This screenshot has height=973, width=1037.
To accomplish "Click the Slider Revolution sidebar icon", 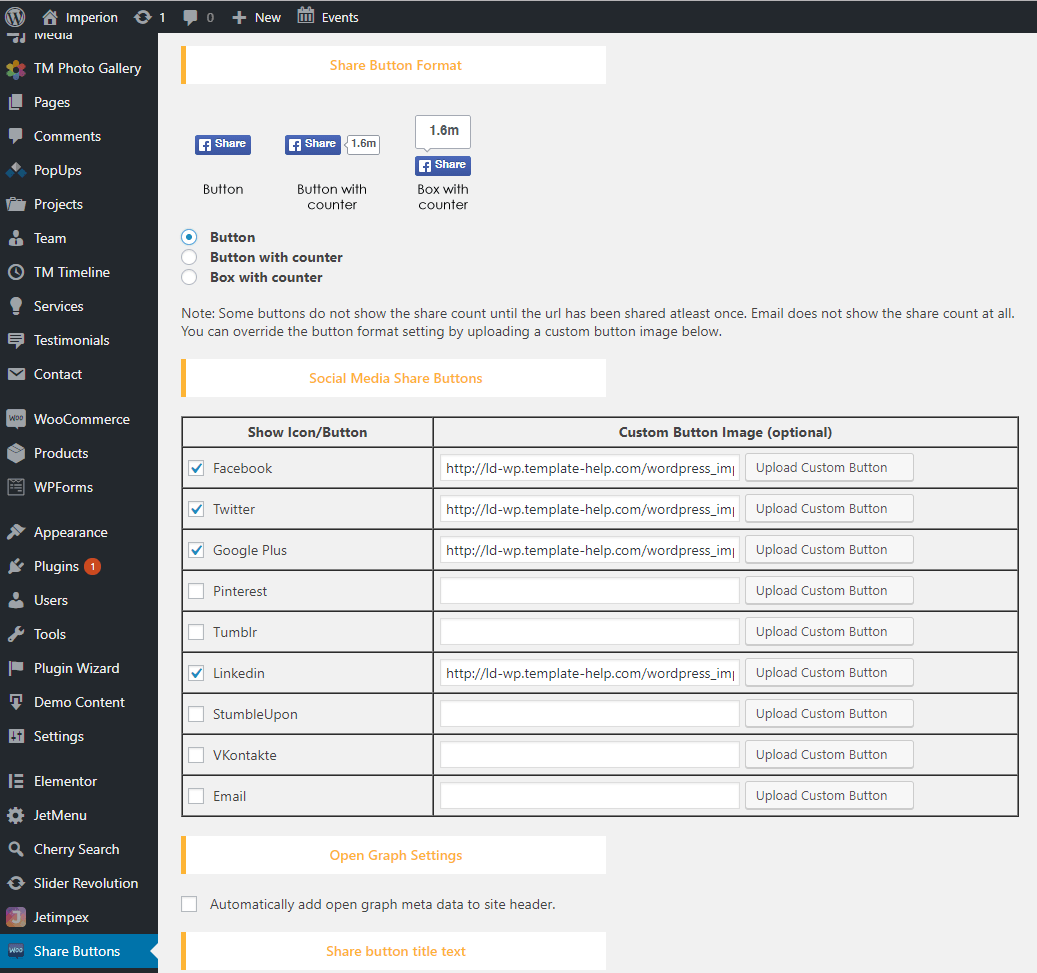I will point(16,884).
